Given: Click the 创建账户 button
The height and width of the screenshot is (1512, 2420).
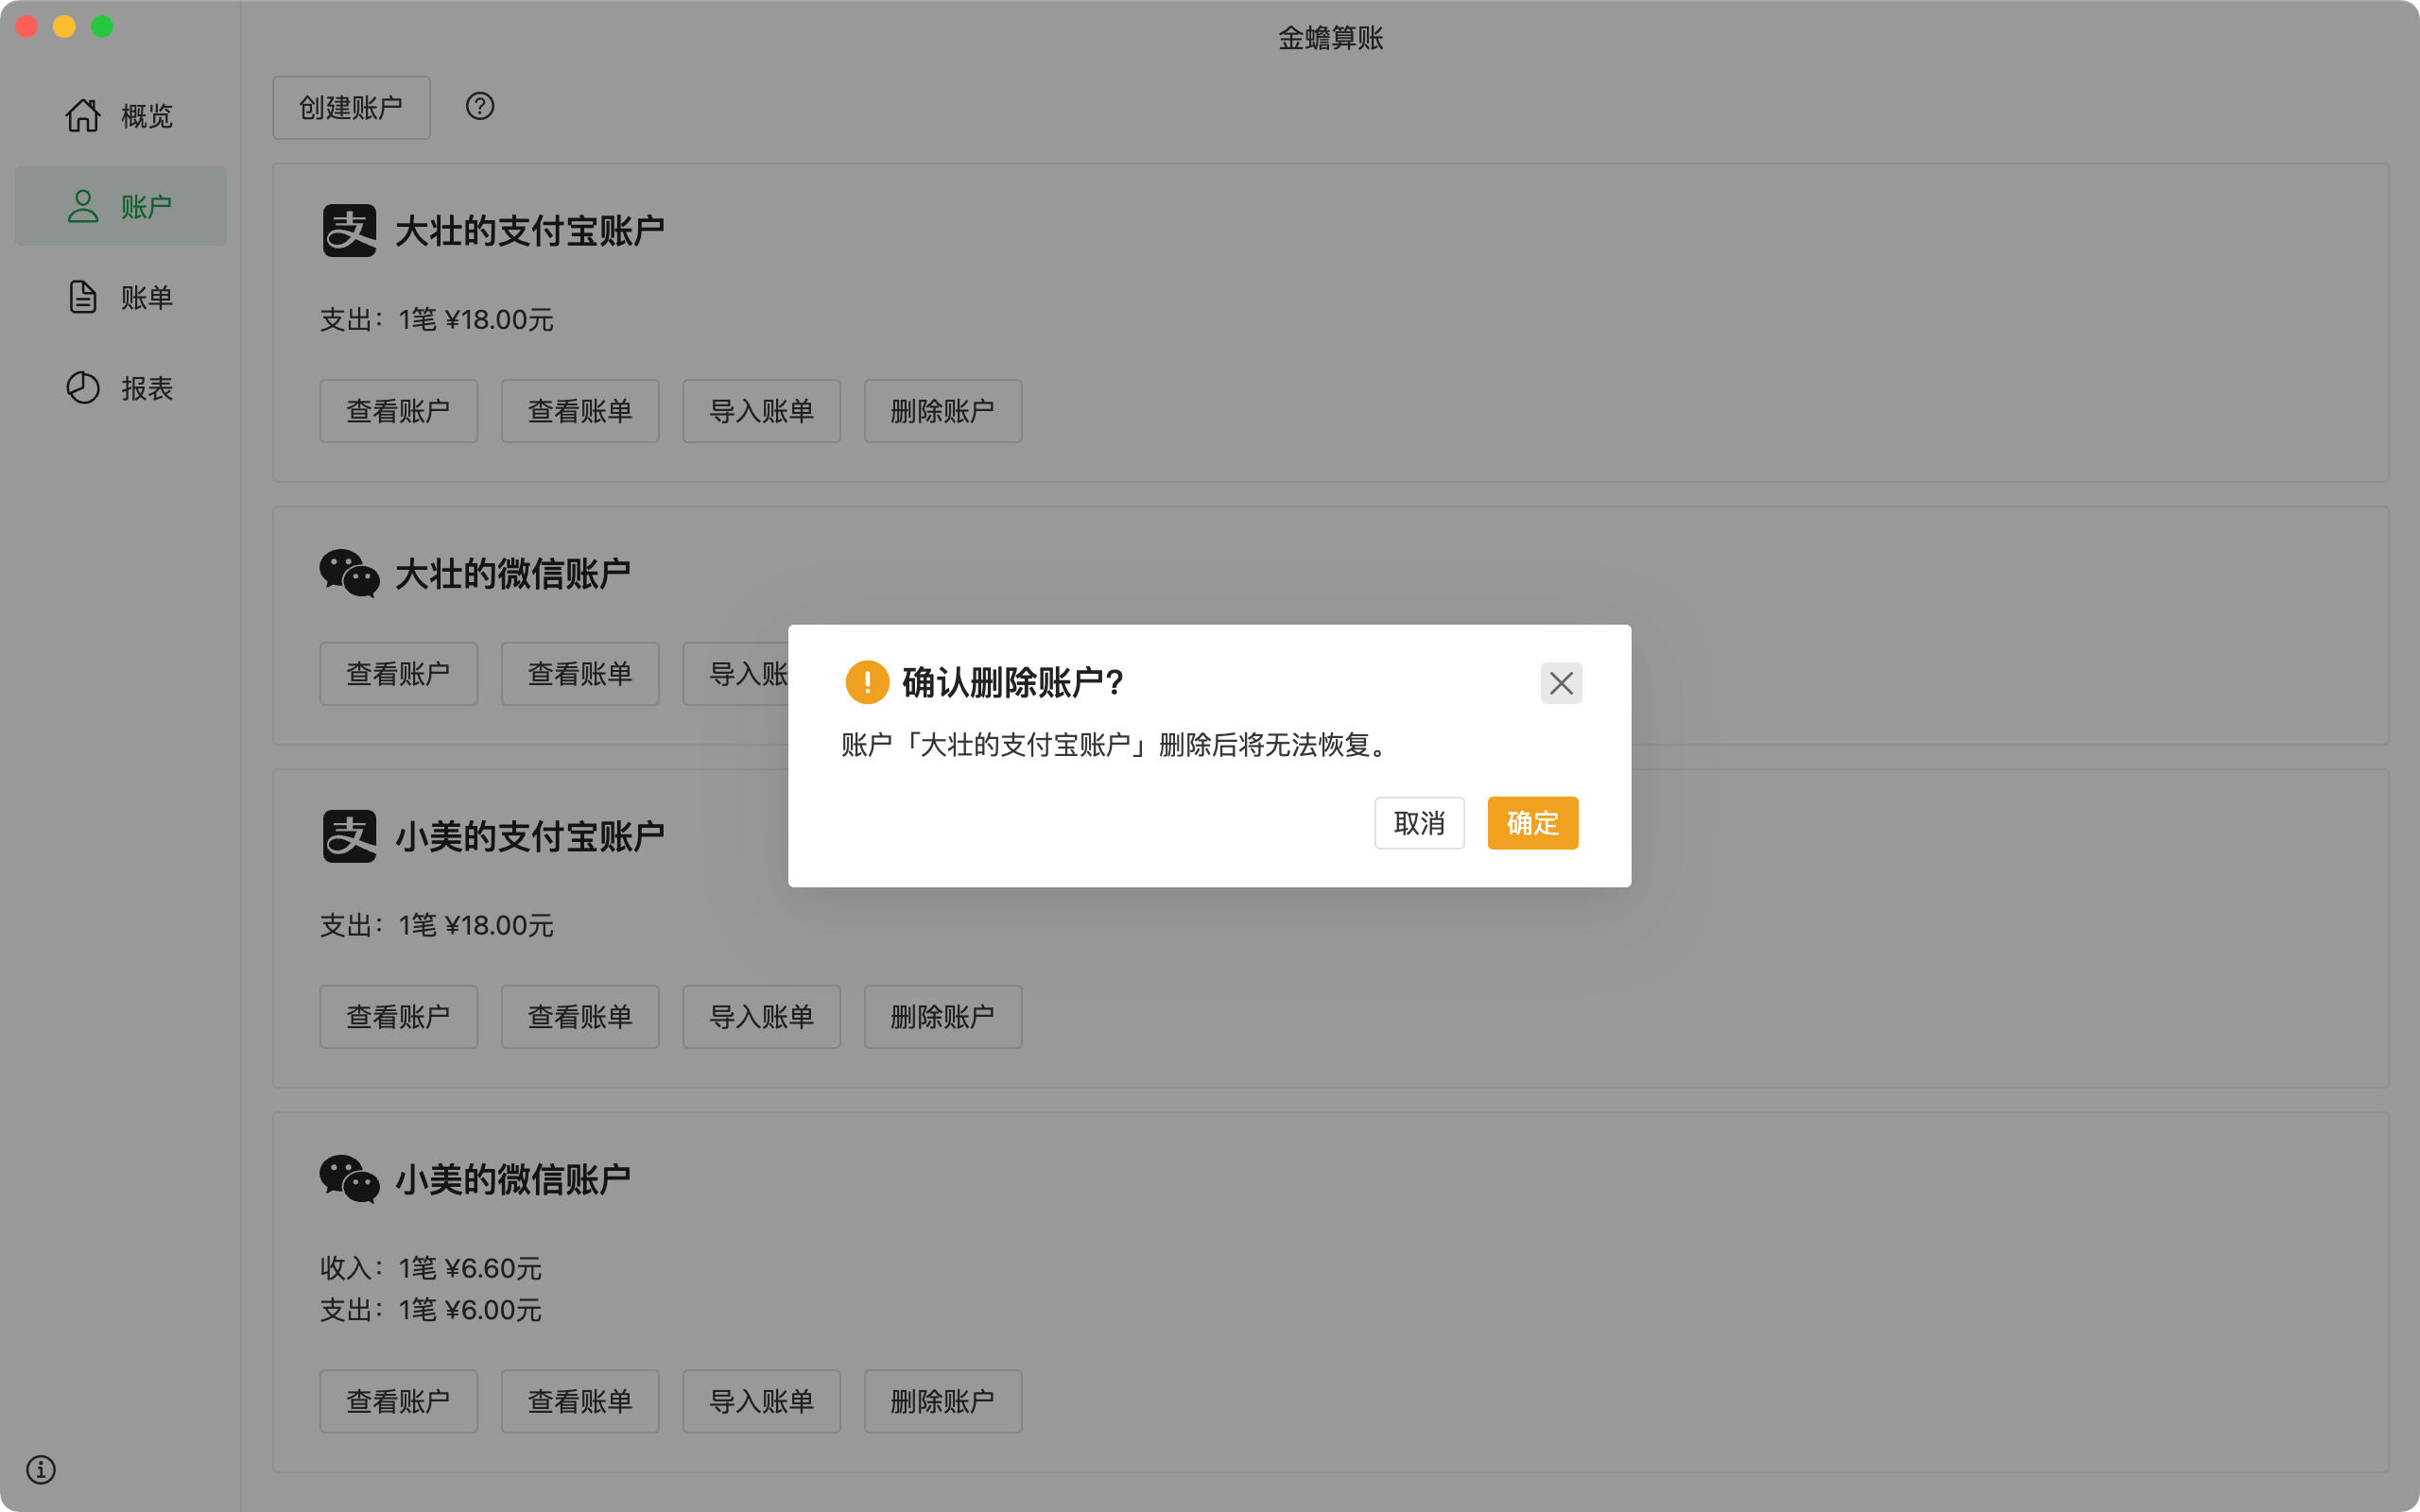Looking at the screenshot, I should click(351, 107).
